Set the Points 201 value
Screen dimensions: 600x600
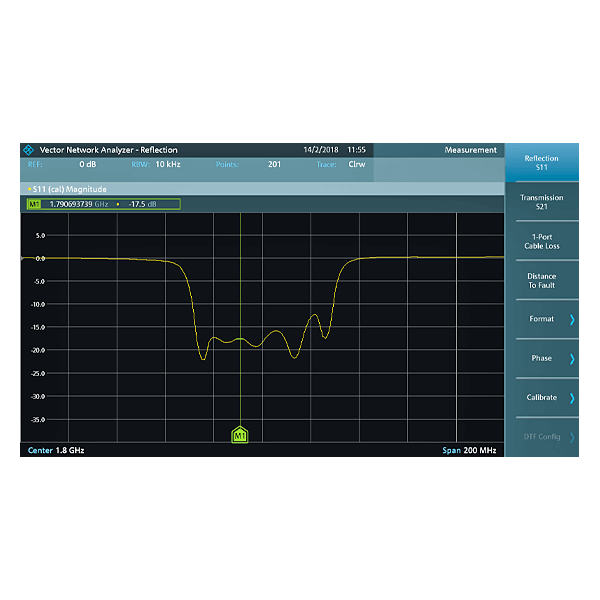(x=274, y=164)
